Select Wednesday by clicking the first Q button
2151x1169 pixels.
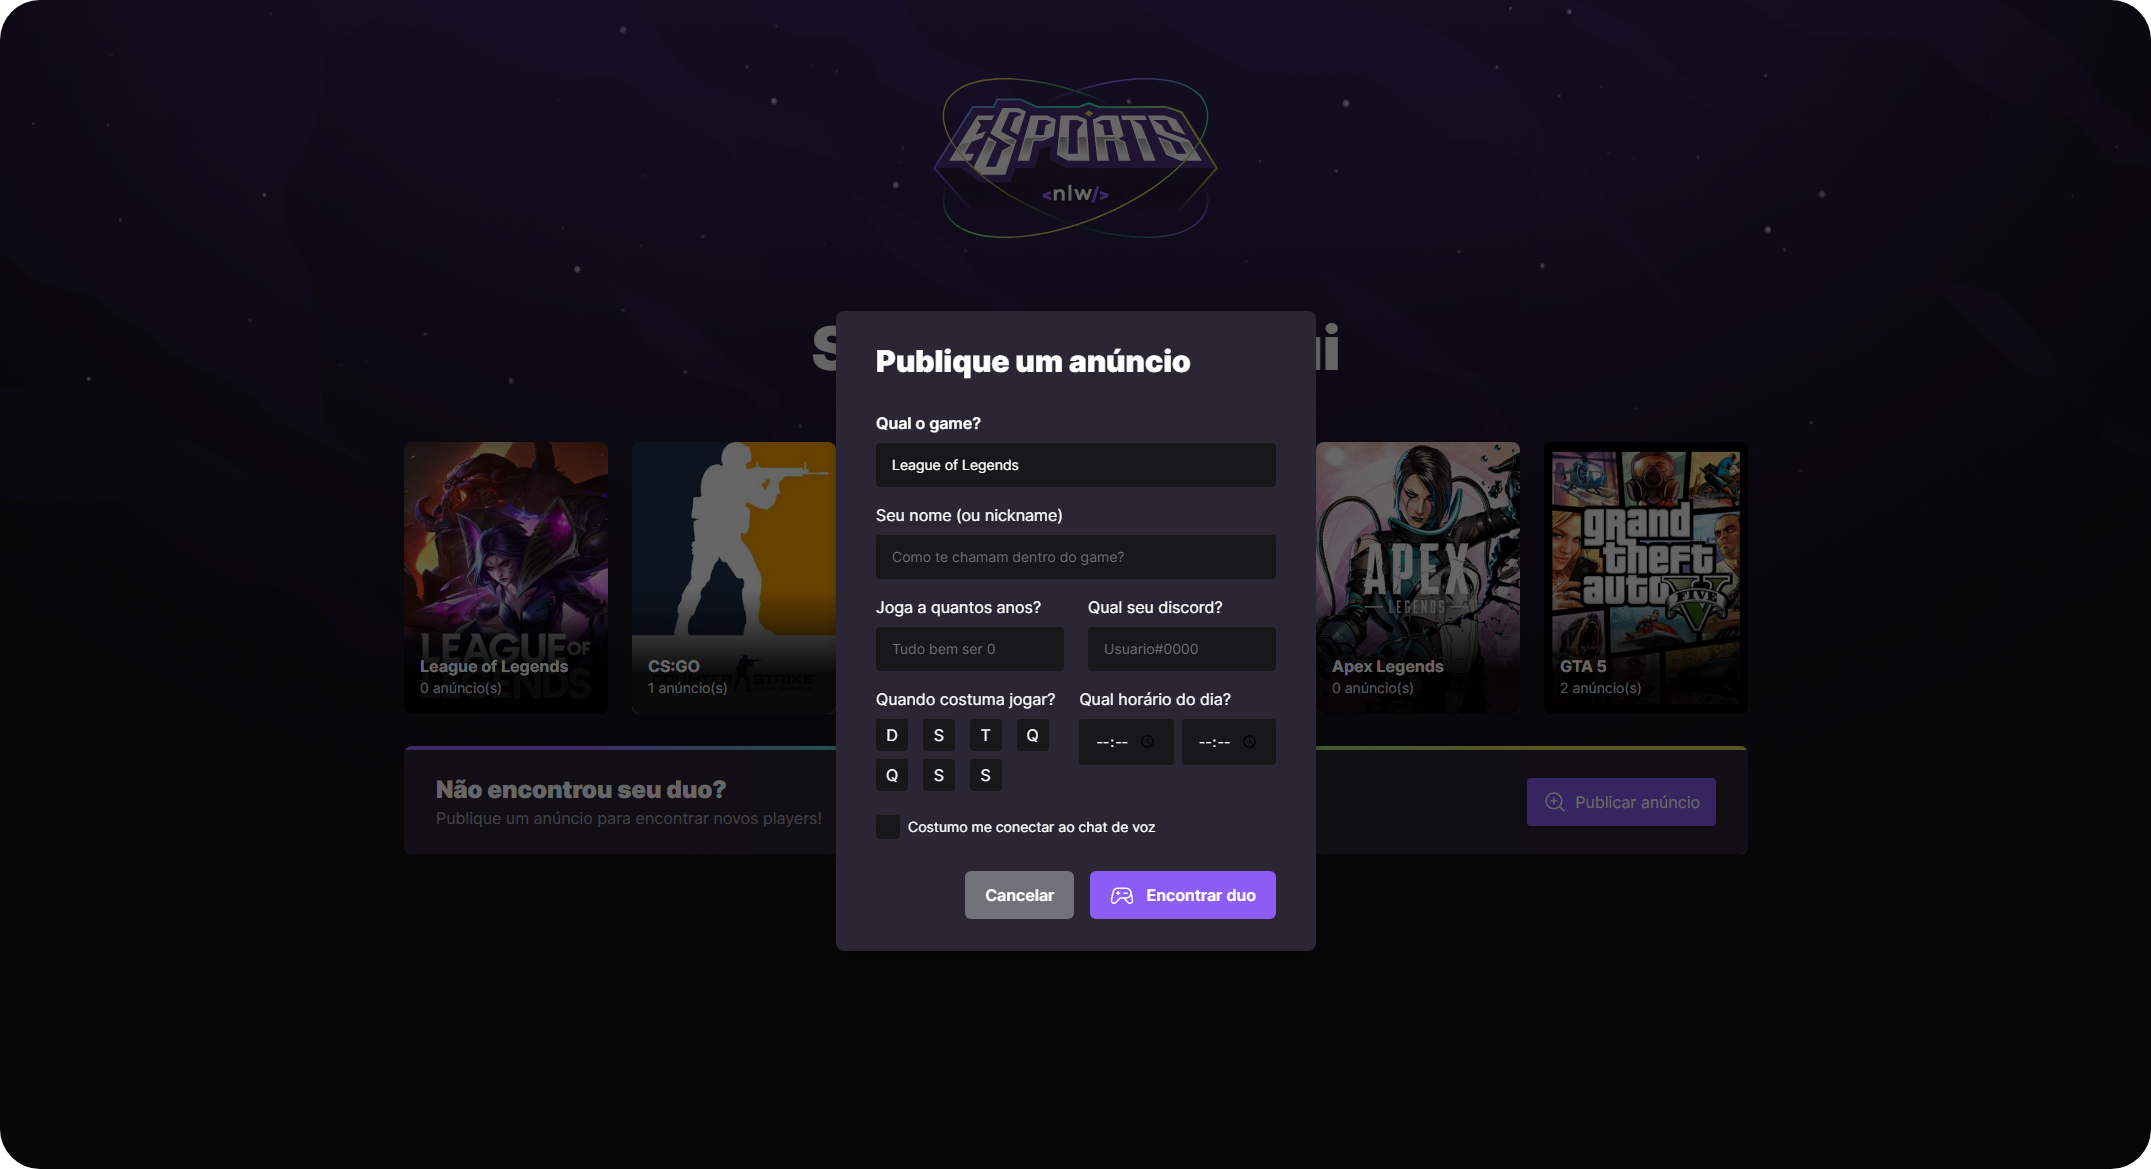[x=1033, y=735]
